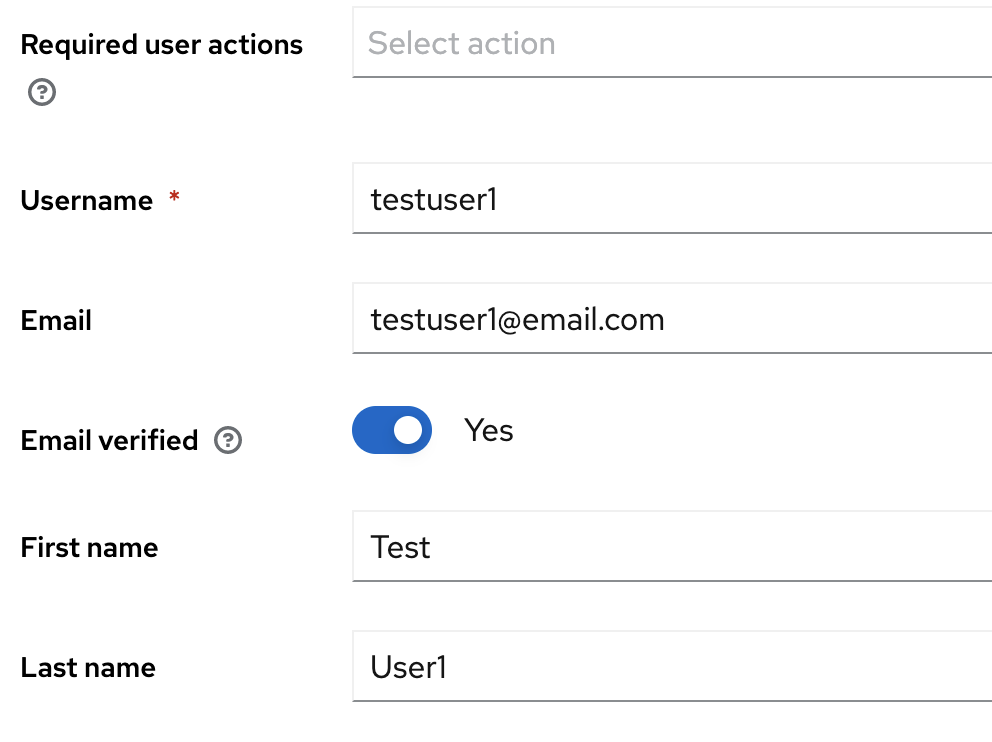Click the Email field label
The height and width of the screenshot is (742, 992).
56,320
